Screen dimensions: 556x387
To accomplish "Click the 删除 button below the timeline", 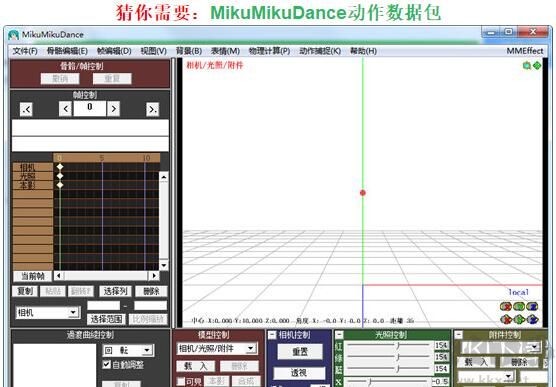I will point(151,292).
